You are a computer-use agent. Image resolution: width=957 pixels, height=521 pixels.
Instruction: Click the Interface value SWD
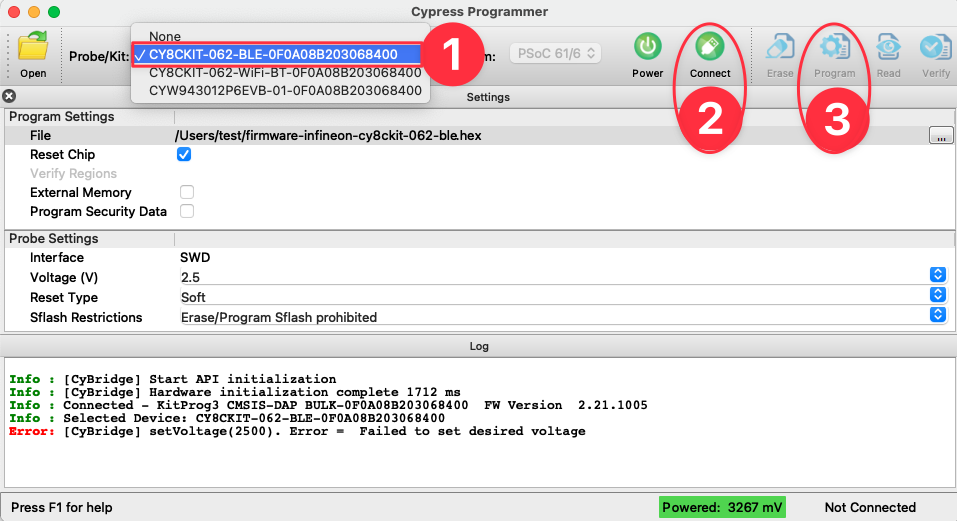(195, 257)
